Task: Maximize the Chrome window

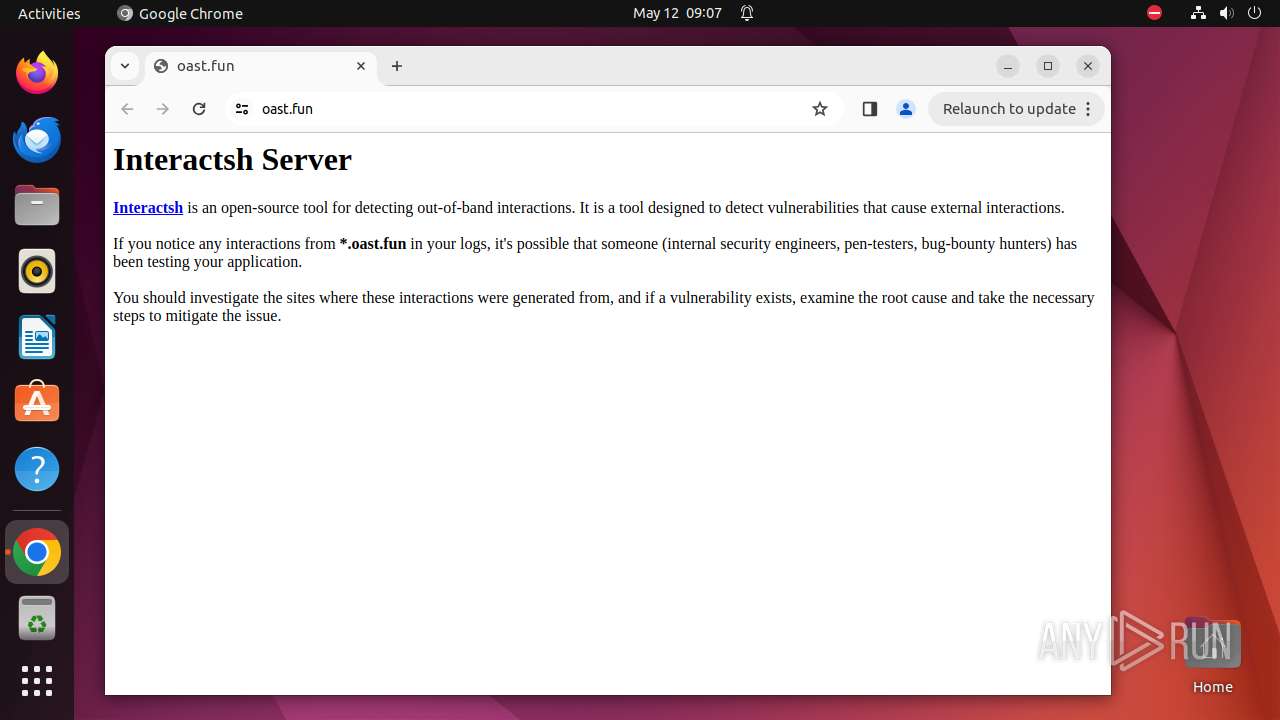Action: [x=1048, y=66]
